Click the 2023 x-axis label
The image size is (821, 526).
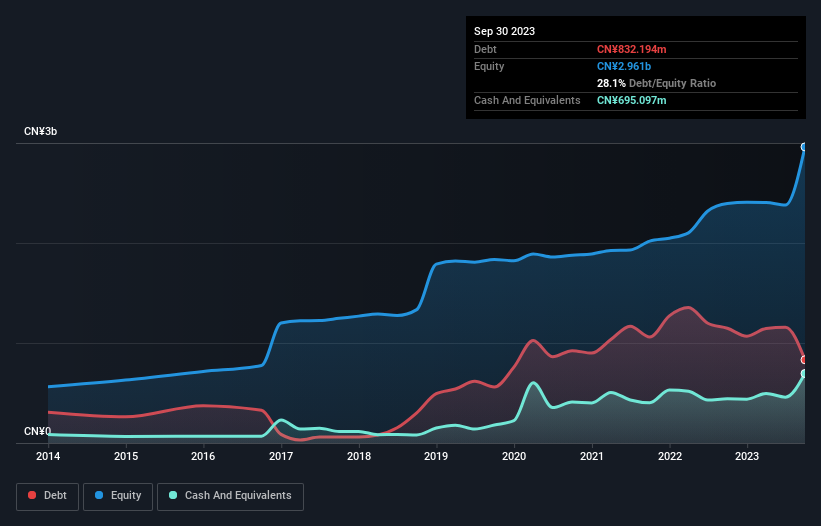tap(747, 456)
